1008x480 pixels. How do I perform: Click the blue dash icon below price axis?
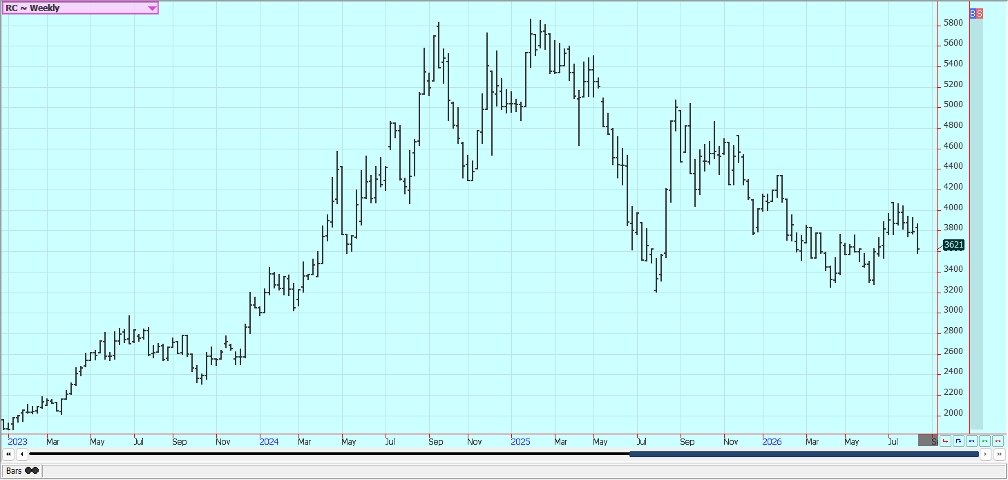point(971,441)
